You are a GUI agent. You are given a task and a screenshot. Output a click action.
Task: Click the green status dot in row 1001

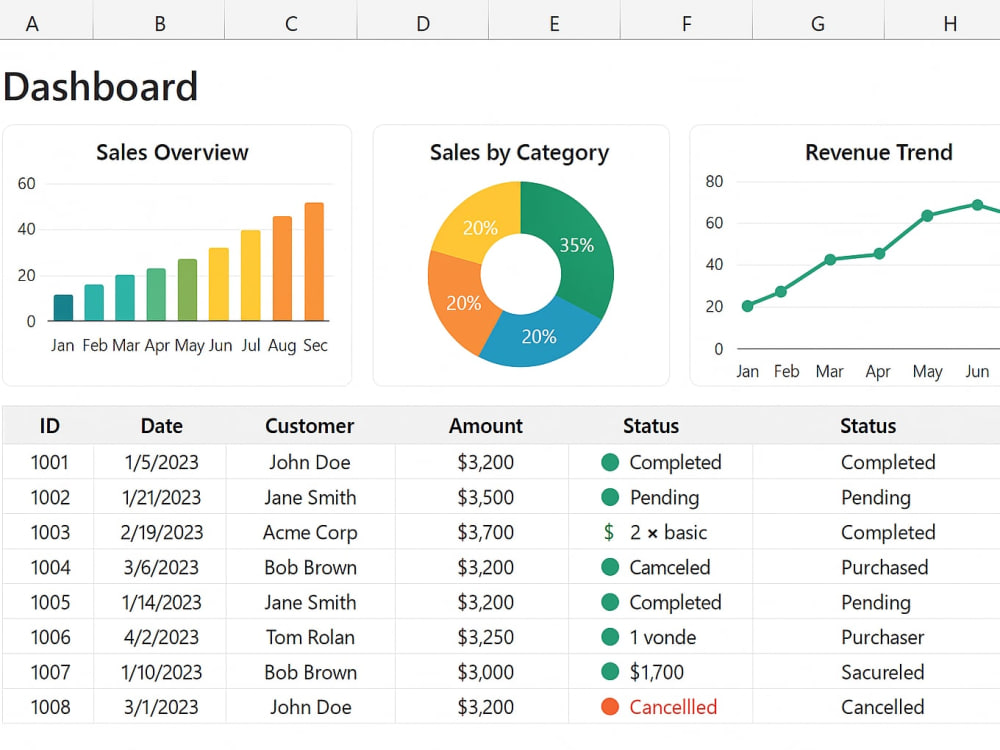pos(610,462)
